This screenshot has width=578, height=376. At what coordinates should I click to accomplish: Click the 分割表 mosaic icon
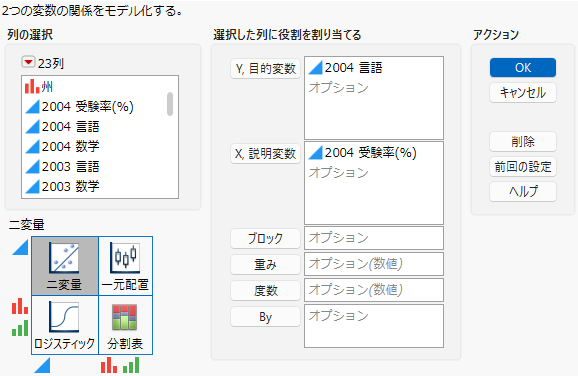(125, 317)
